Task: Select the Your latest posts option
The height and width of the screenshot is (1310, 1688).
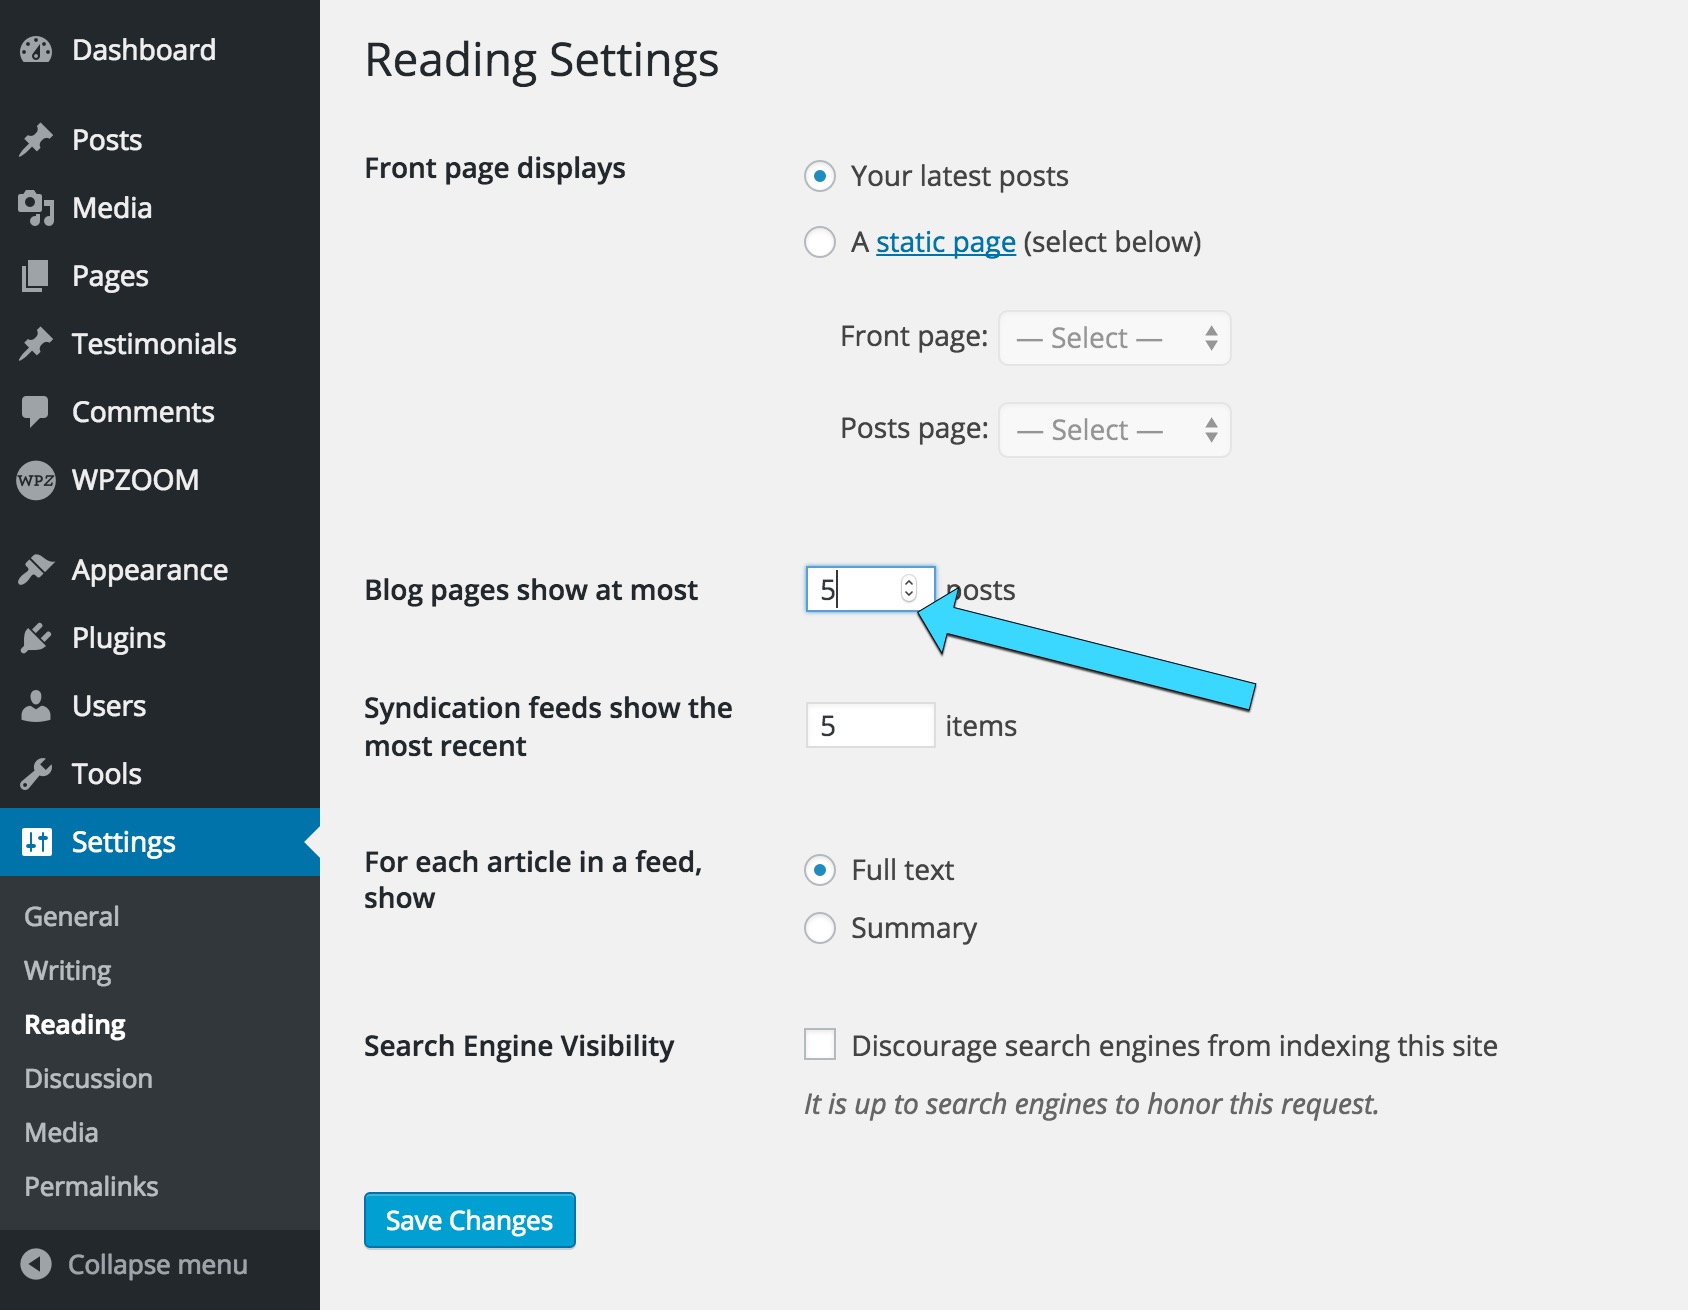Action: pyautogui.click(x=820, y=177)
